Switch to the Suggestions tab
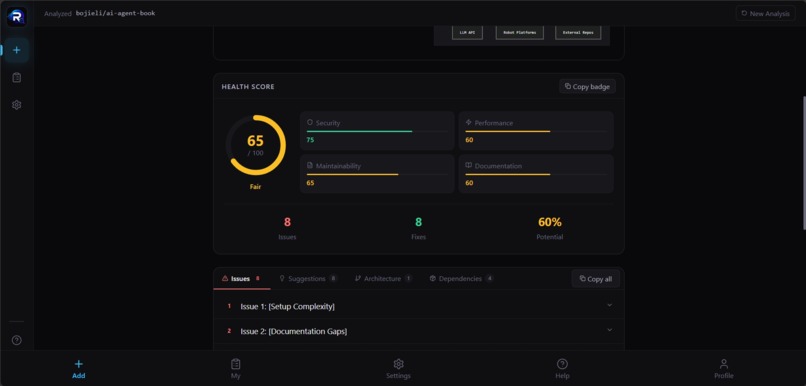Viewport: 806px width, 386px height. [x=308, y=279]
